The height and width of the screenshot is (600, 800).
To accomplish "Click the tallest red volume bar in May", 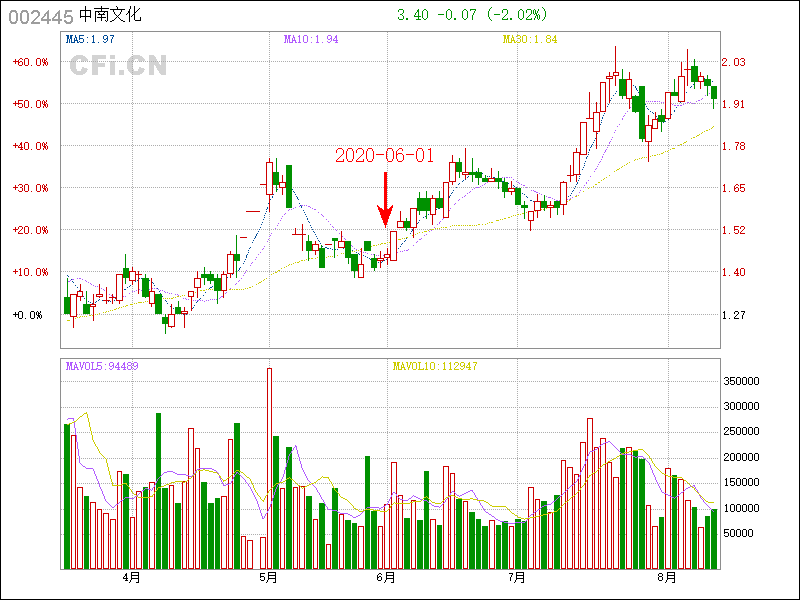I will (269, 468).
